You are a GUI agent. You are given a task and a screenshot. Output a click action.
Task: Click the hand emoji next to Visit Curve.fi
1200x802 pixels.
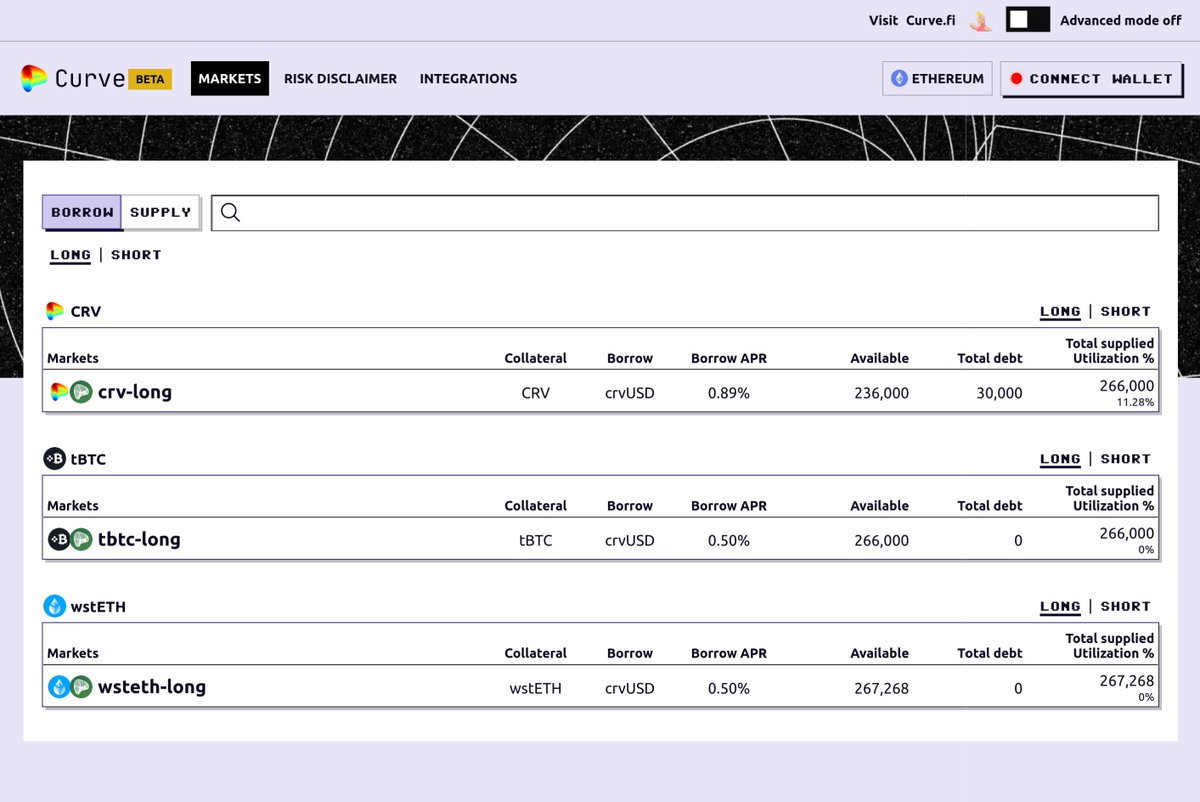coord(979,20)
